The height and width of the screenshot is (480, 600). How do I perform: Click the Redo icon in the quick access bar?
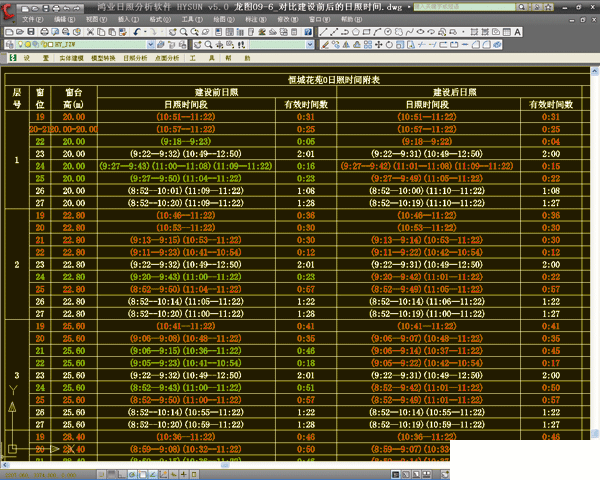(x=77, y=8)
